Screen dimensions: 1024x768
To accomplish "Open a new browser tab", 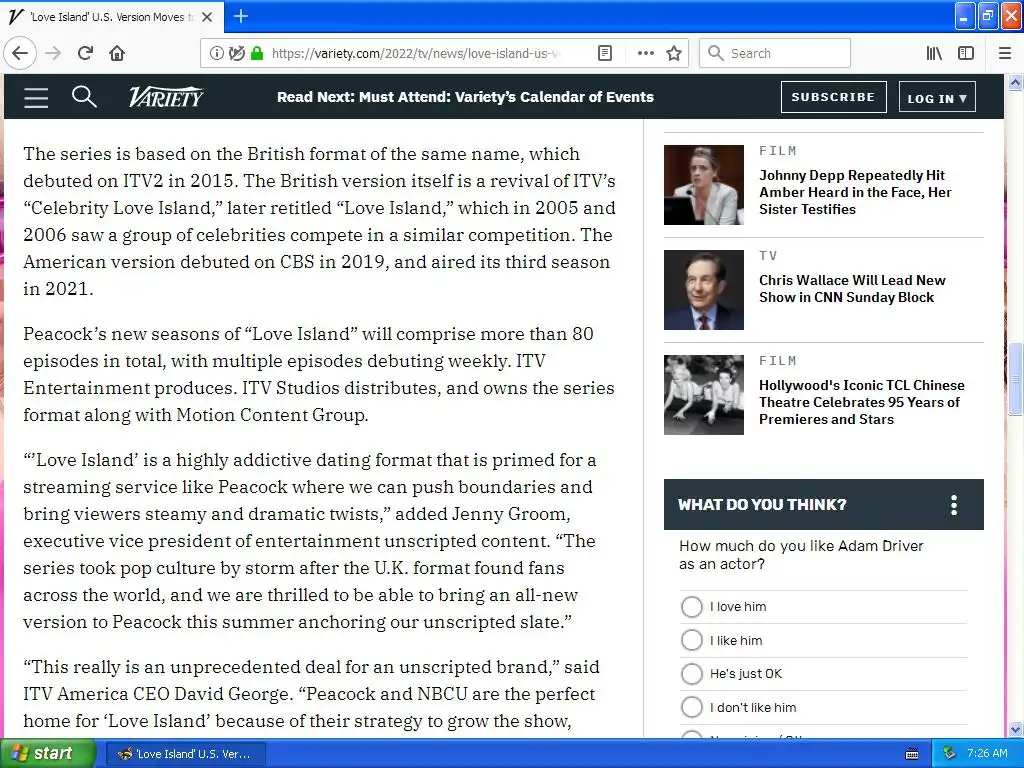I will (241, 16).
